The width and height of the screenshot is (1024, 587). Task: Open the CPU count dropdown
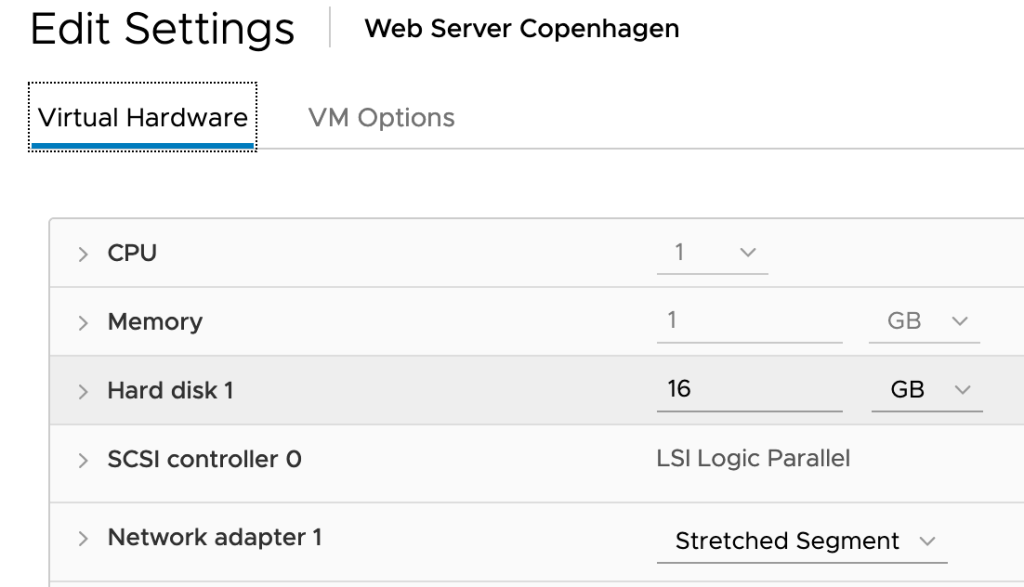pyautogui.click(x=712, y=254)
